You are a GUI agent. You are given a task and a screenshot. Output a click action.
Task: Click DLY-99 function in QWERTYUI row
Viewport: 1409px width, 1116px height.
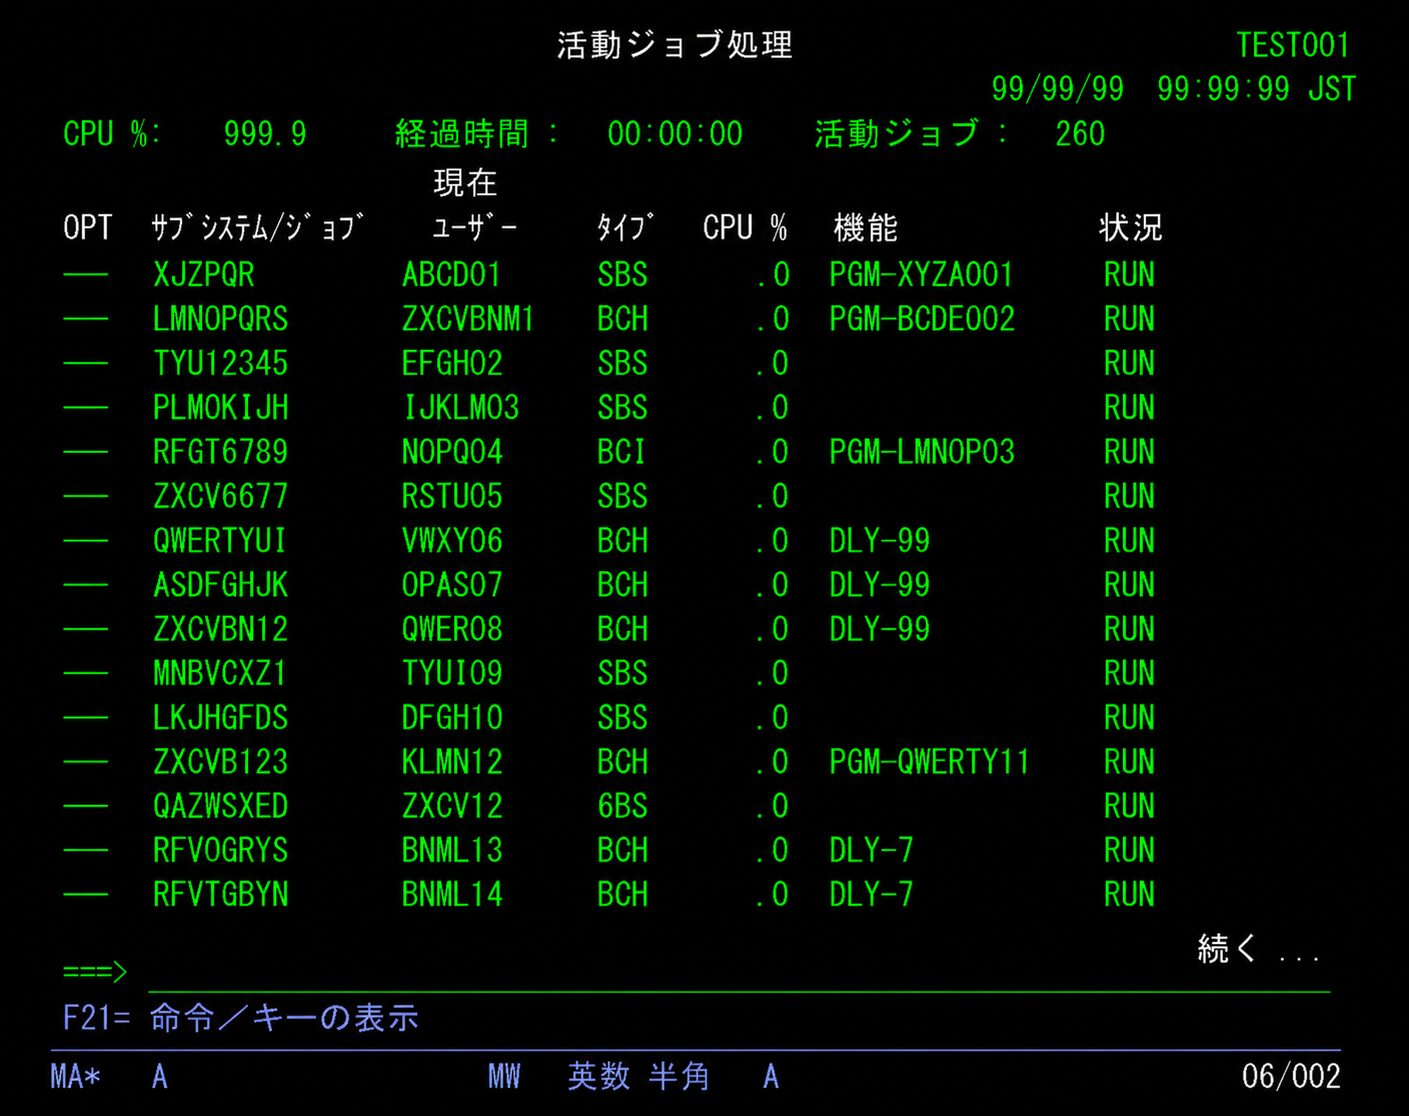click(x=880, y=541)
